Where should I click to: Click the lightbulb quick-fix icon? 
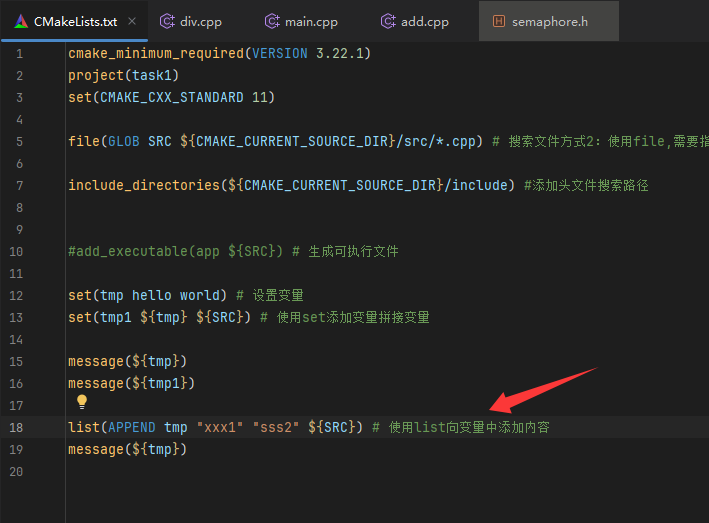83,402
